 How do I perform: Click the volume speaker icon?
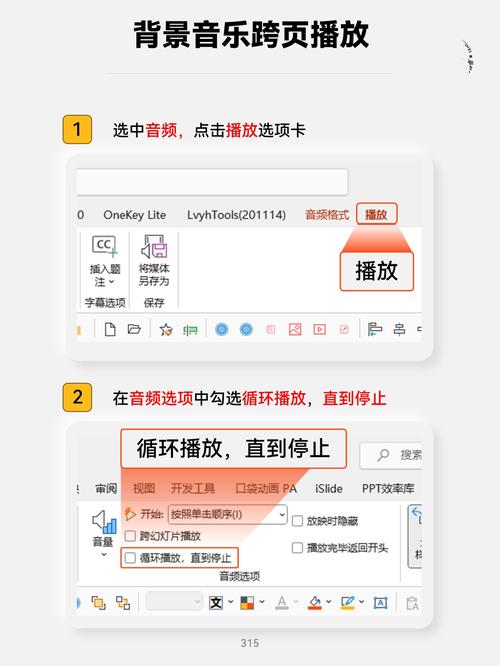coord(104,522)
